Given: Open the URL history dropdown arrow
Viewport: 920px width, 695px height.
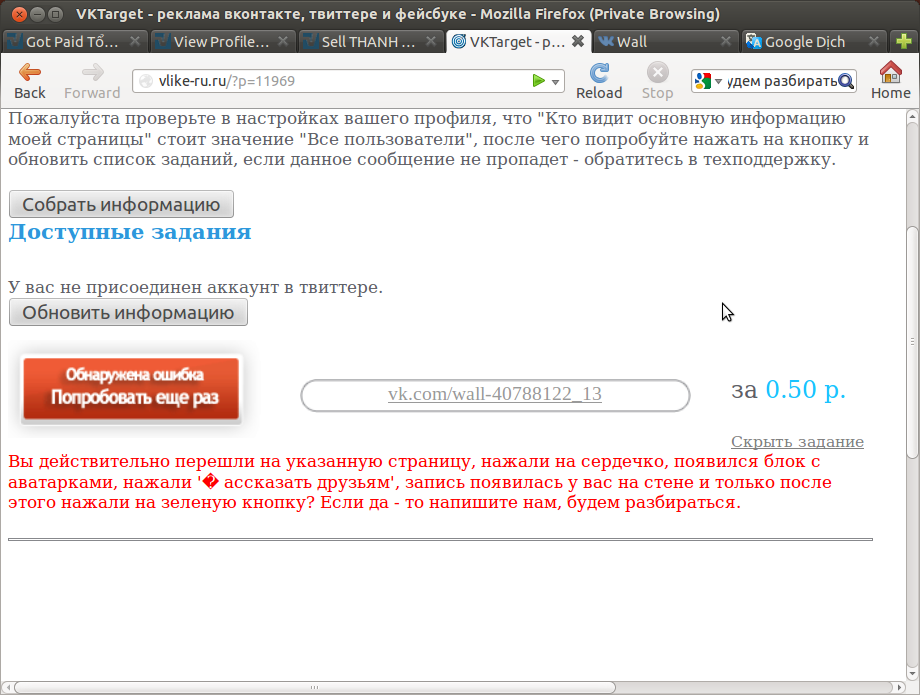Looking at the screenshot, I should [555, 82].
